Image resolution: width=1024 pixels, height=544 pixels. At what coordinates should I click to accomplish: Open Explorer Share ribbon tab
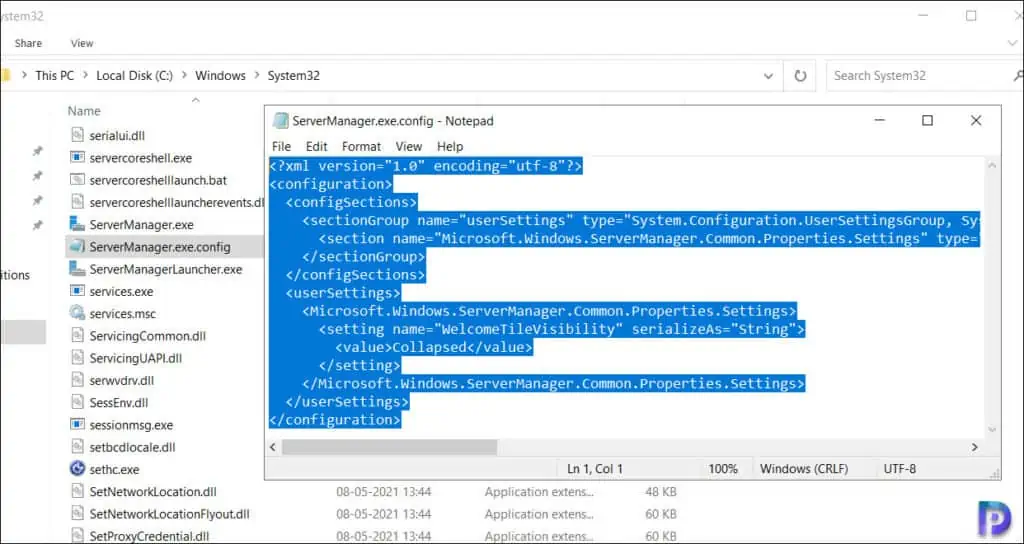[x=28, y=43]
